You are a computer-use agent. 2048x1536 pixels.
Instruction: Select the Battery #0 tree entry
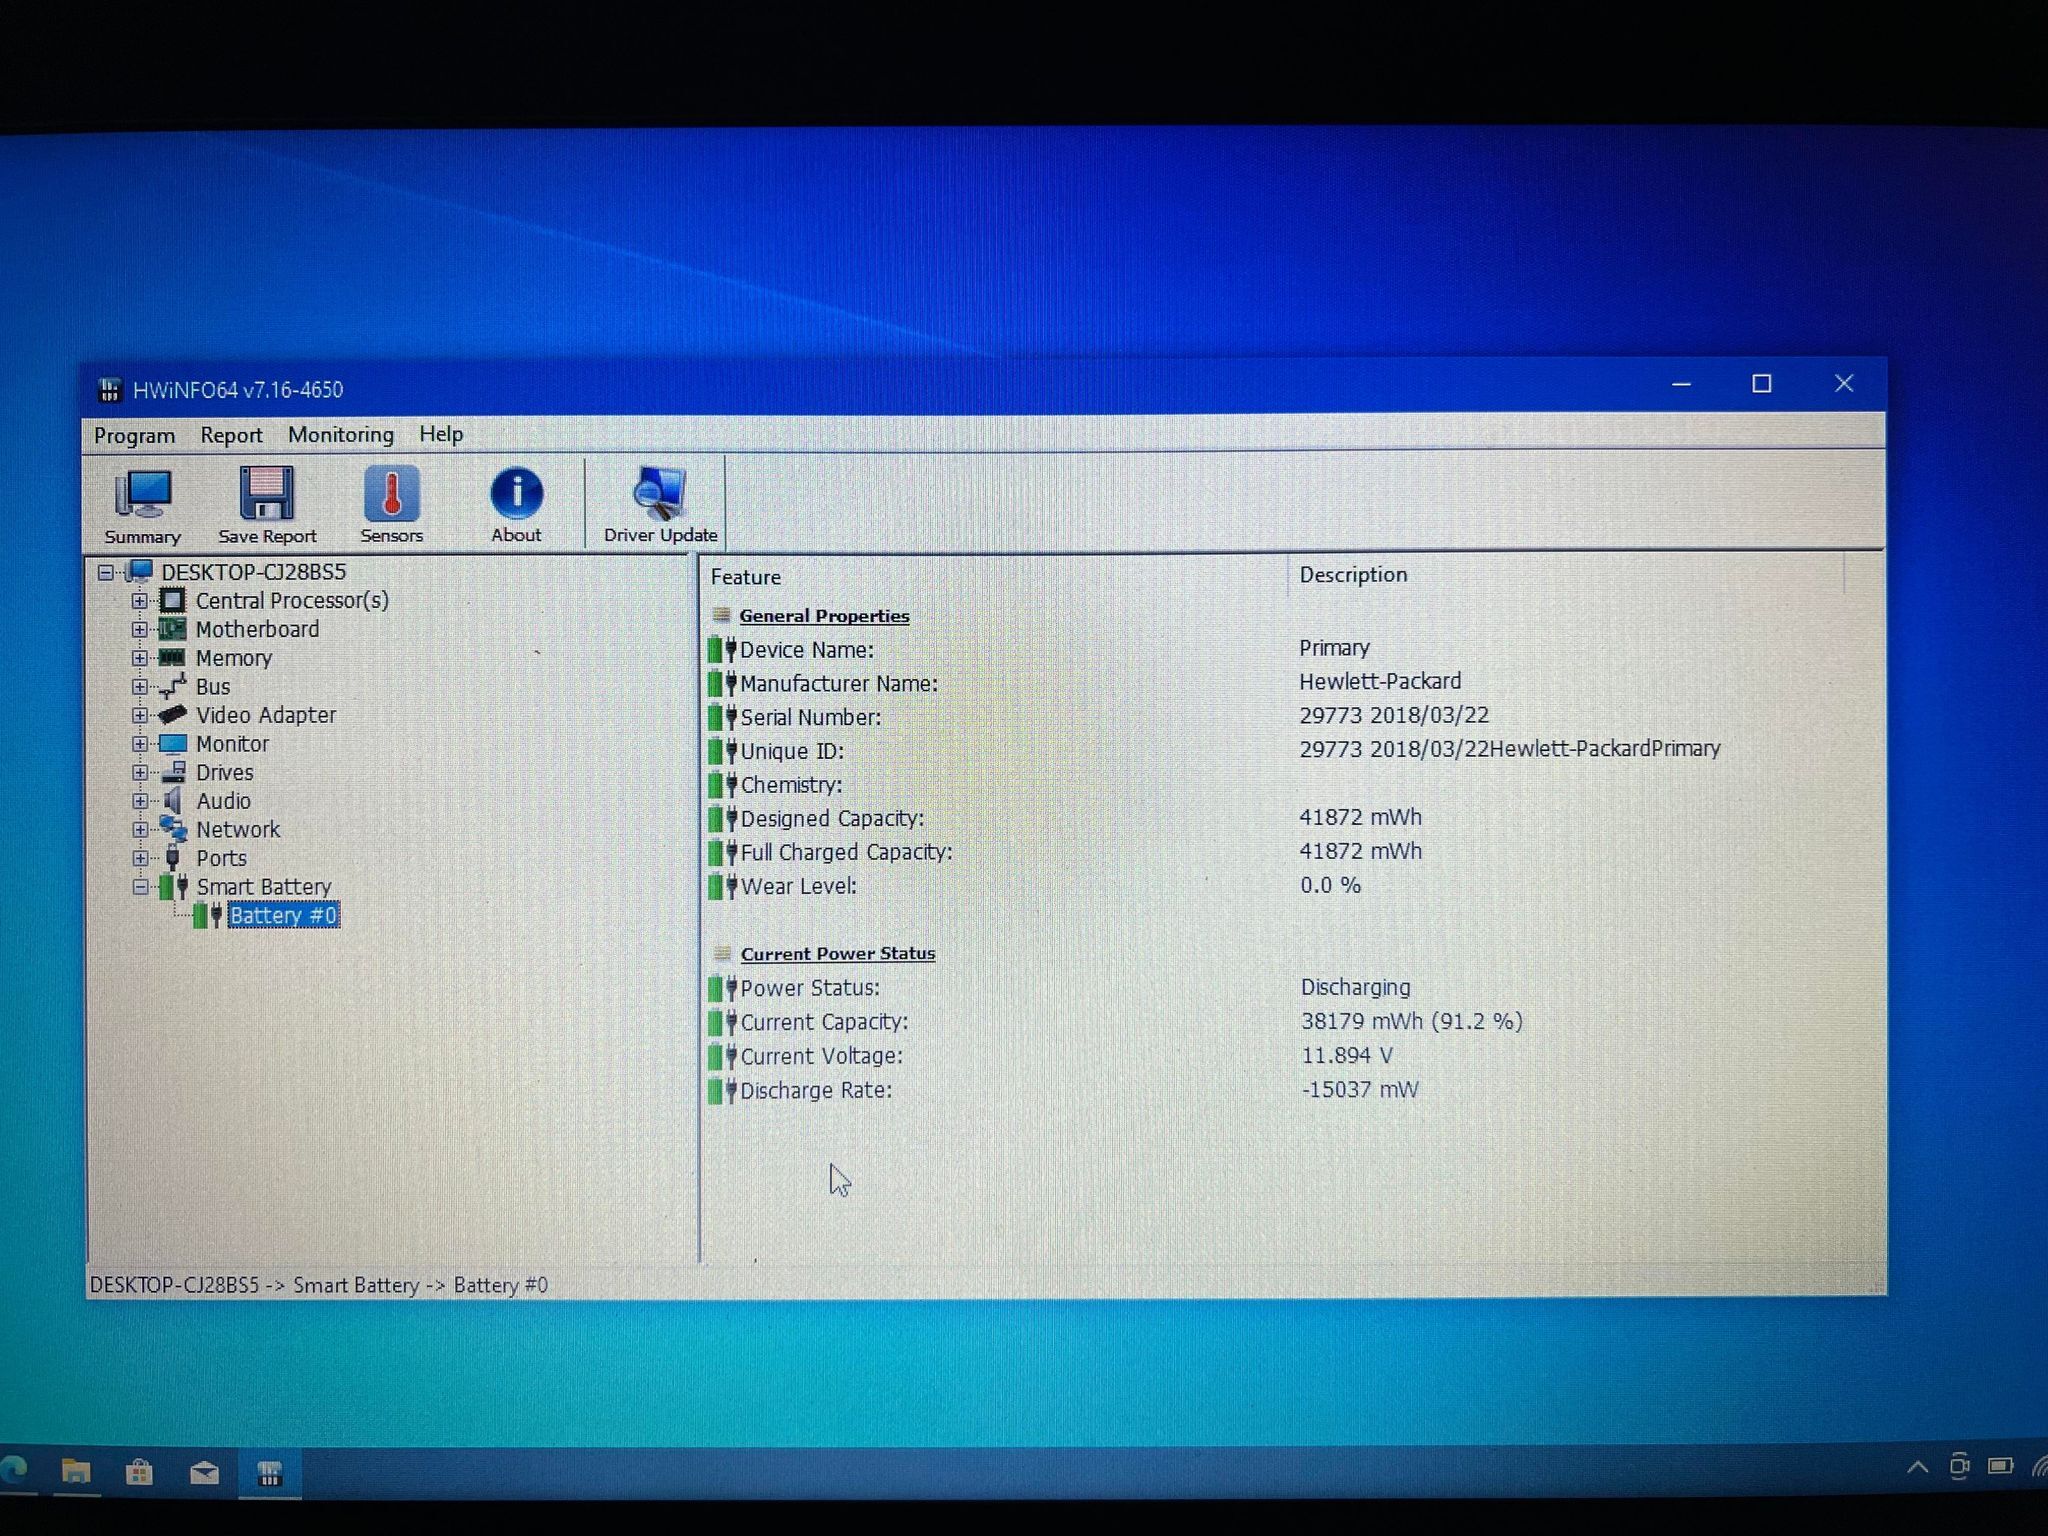click(283, 916)
